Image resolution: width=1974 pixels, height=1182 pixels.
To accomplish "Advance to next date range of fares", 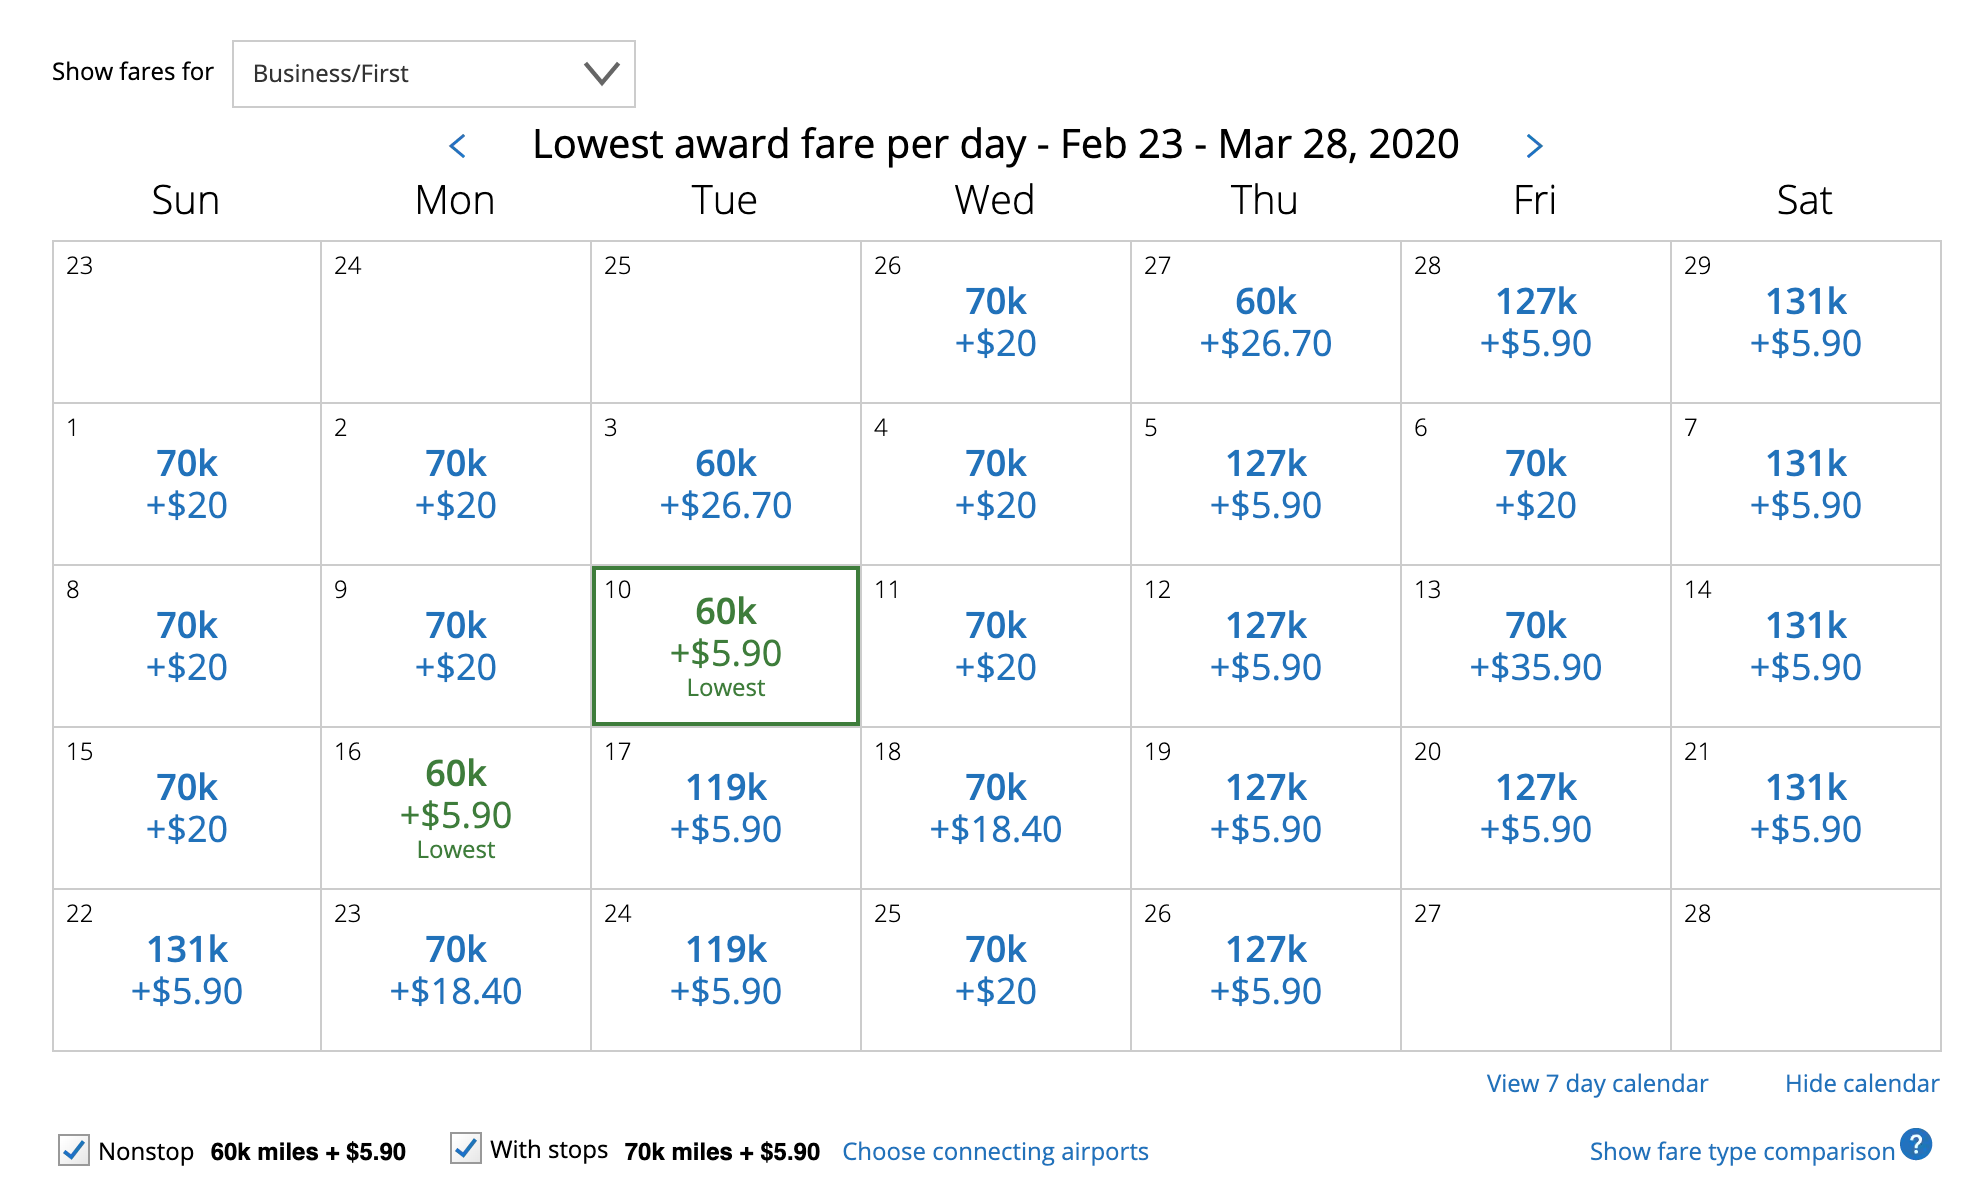I will point(1534,146).
